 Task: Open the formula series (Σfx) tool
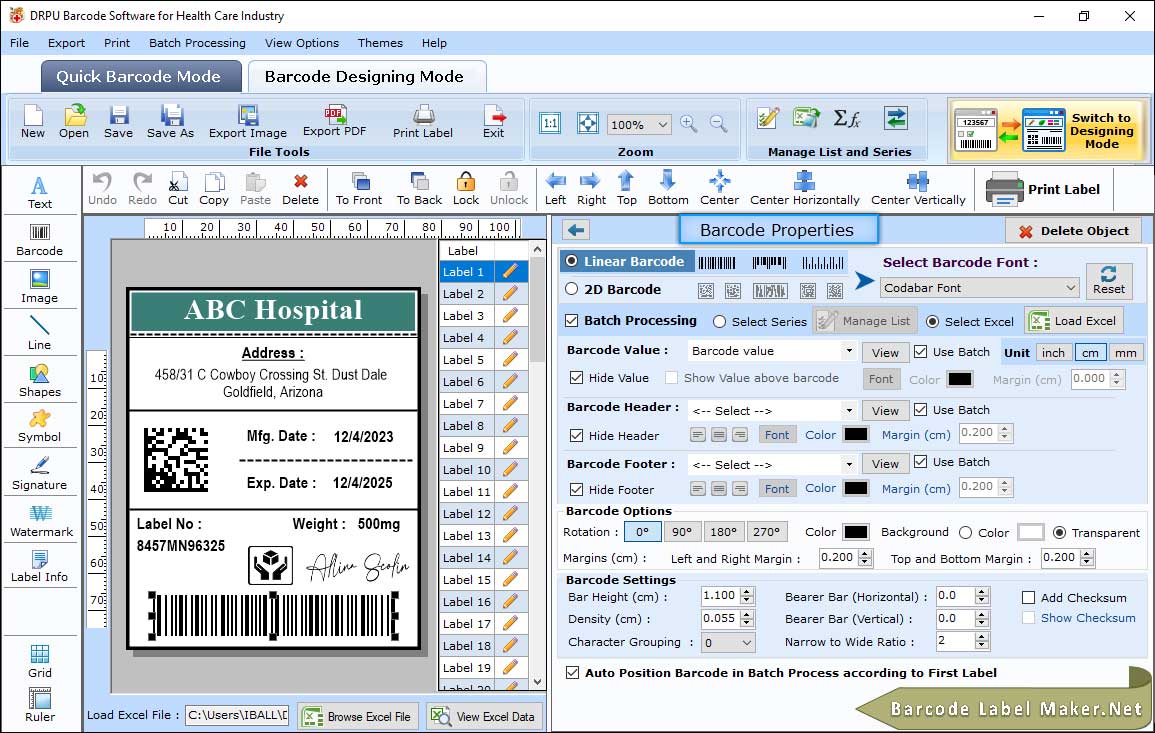[846, 118]
